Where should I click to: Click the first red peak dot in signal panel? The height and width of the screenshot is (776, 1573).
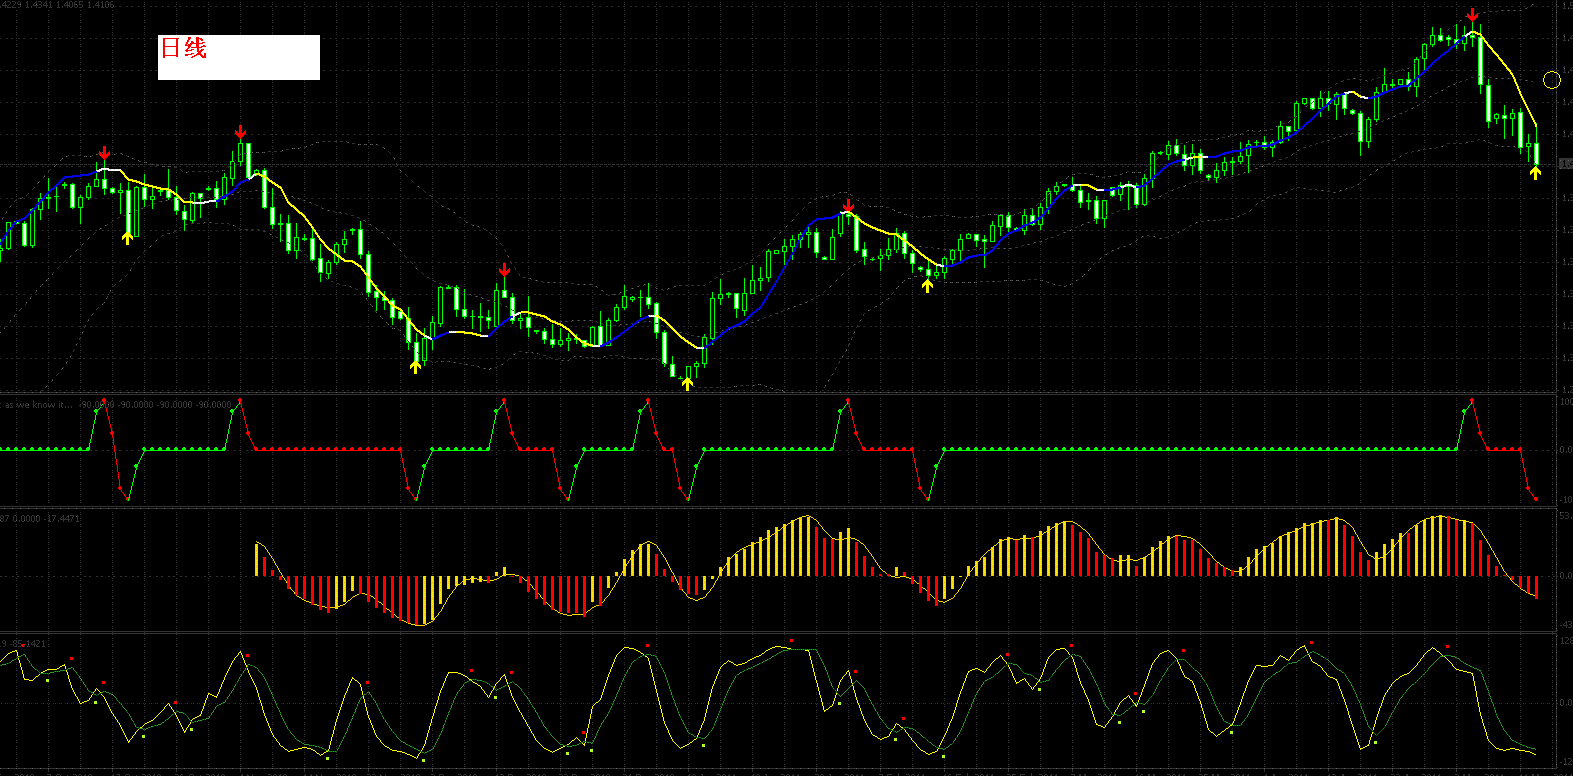pyautogui.click(x=105, y=401)
